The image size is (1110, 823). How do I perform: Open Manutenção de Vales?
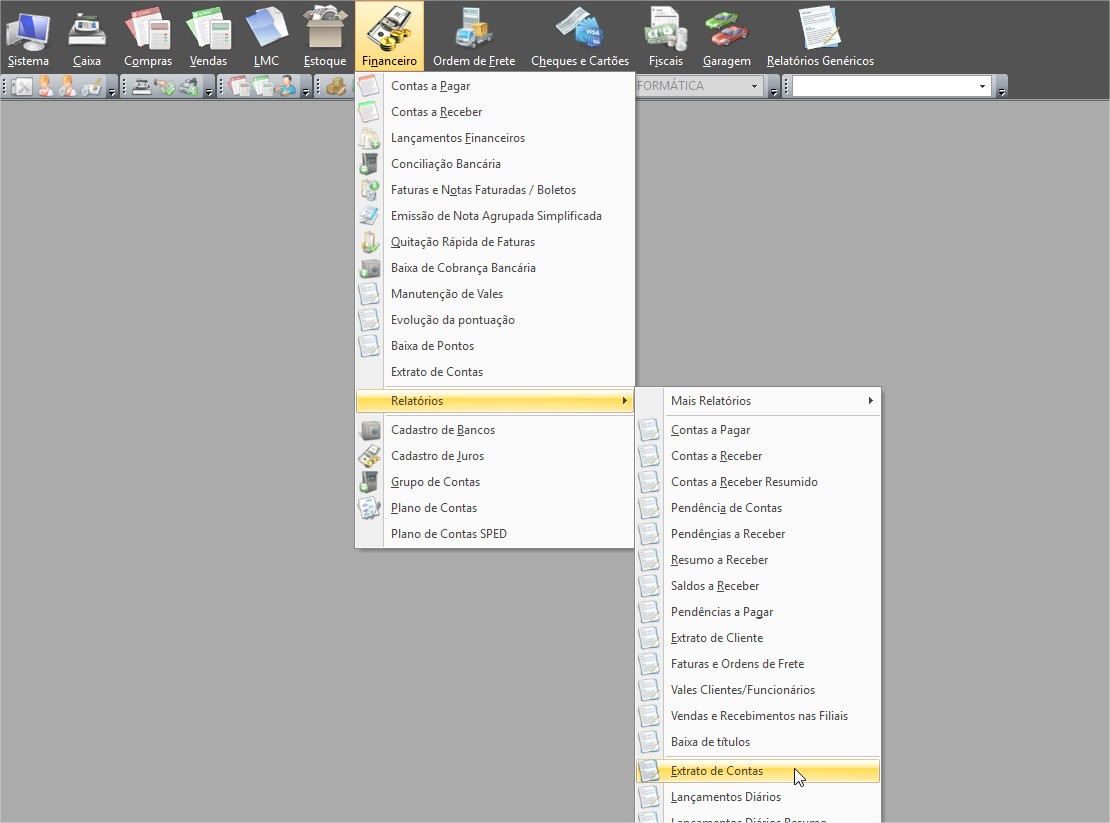(x=495, y=294)
